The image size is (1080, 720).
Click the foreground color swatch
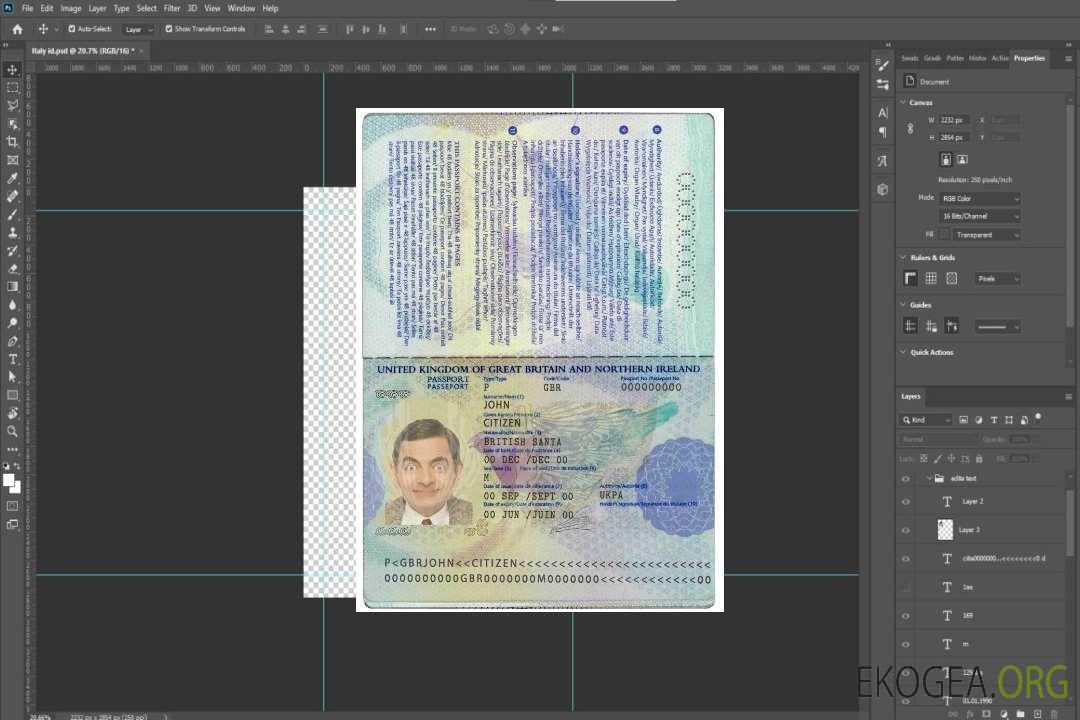9,481
